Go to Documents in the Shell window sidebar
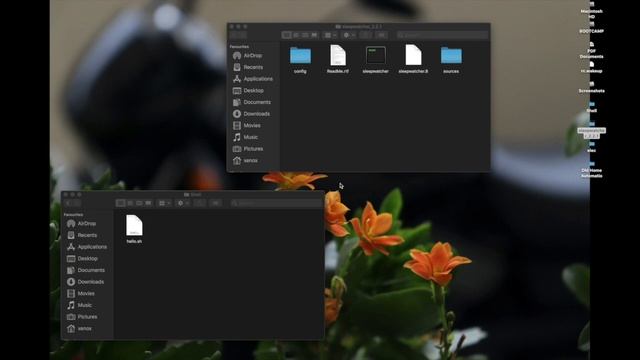The height and width of the screenshot is (360, 640). click(87, 270)
